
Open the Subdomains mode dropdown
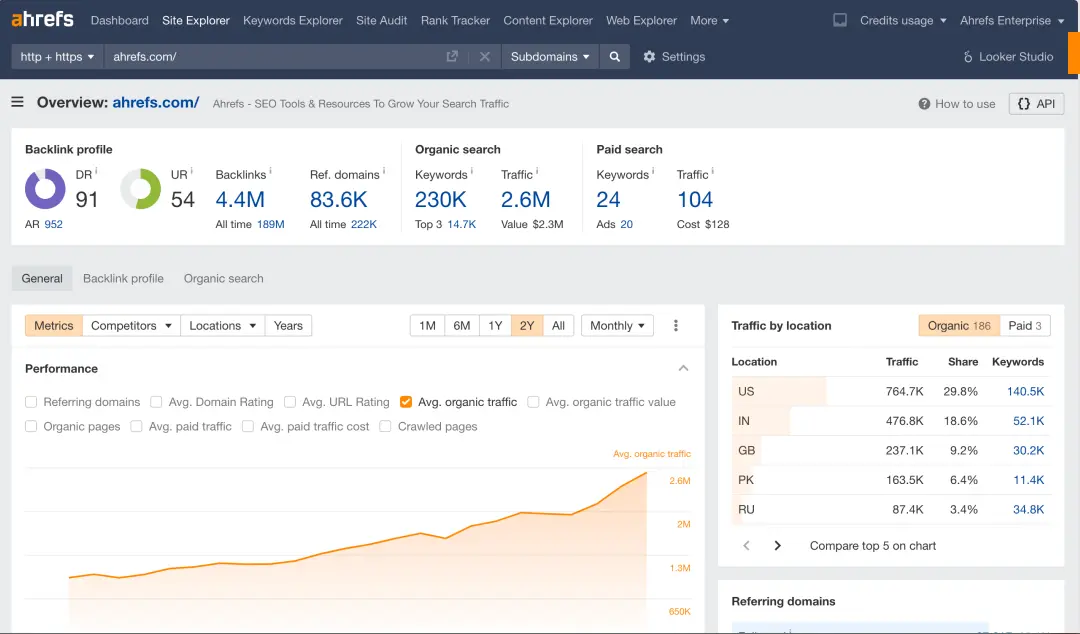pos(550,57)
